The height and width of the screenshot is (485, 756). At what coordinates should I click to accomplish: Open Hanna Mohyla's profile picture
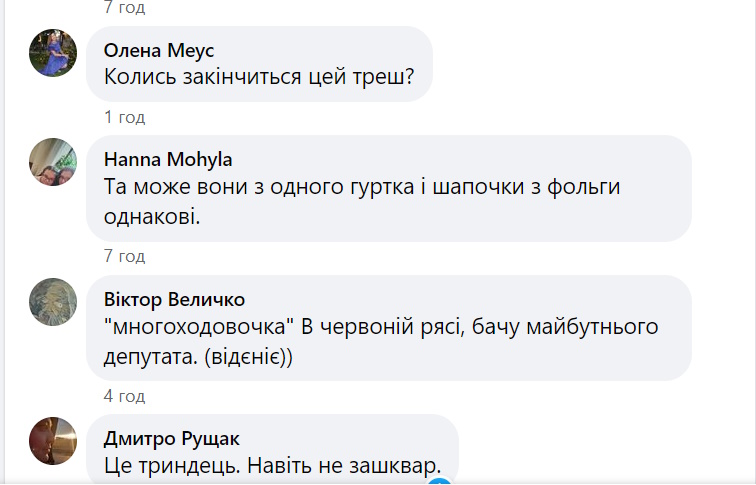52,162
